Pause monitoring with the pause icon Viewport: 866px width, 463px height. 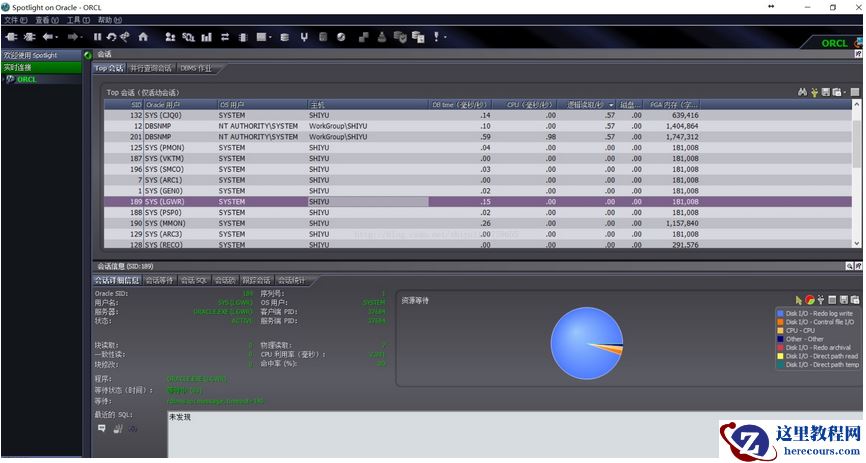click(98, 37)
